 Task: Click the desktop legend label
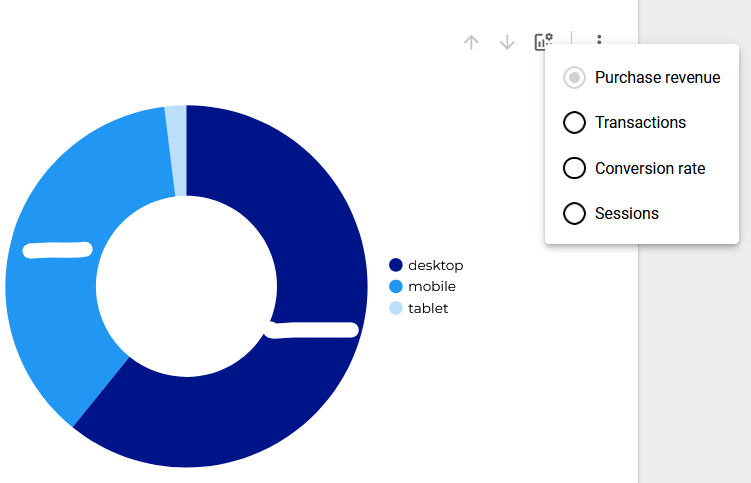pyautogui.click(x=435, y=265)
